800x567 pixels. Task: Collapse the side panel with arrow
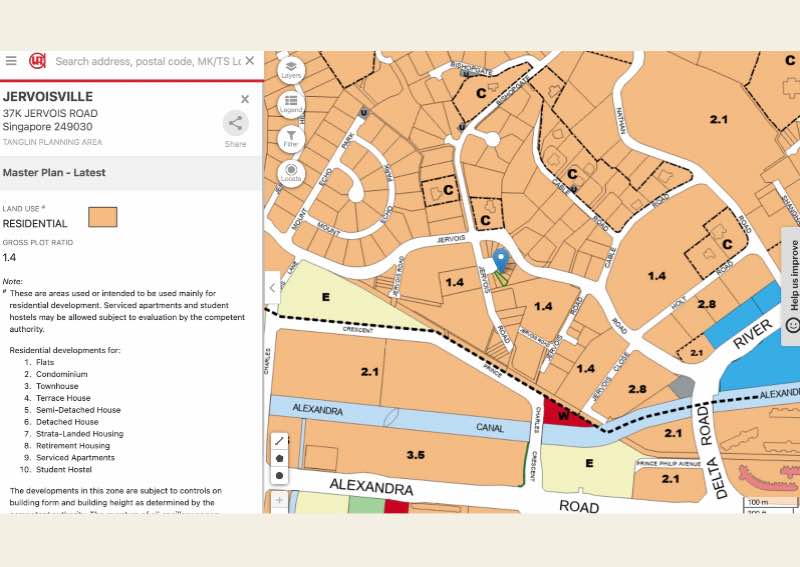(x=272, y=287)
